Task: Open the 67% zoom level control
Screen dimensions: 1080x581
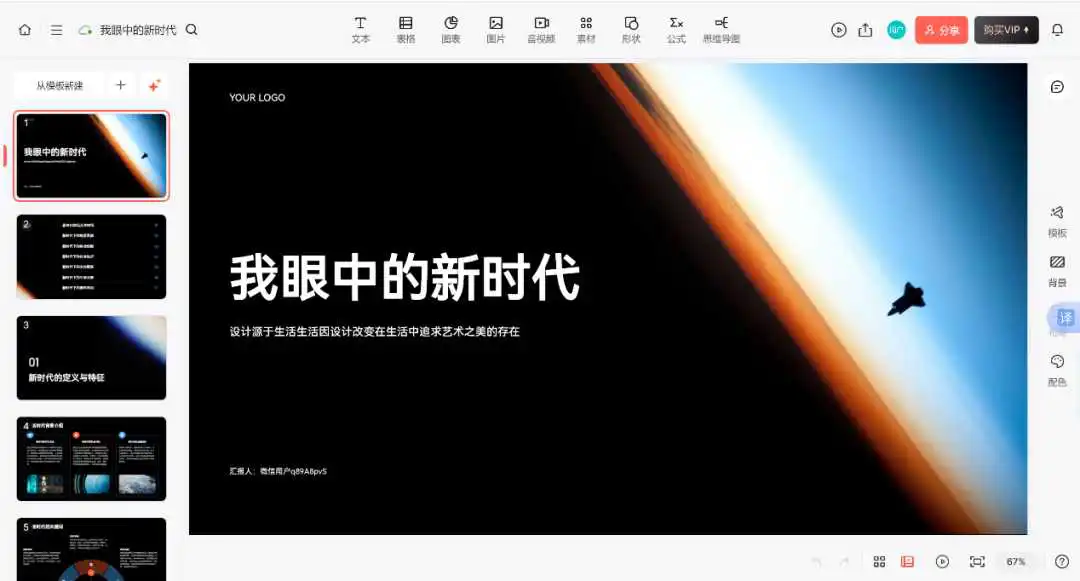Action: (x=1016, y=562)
